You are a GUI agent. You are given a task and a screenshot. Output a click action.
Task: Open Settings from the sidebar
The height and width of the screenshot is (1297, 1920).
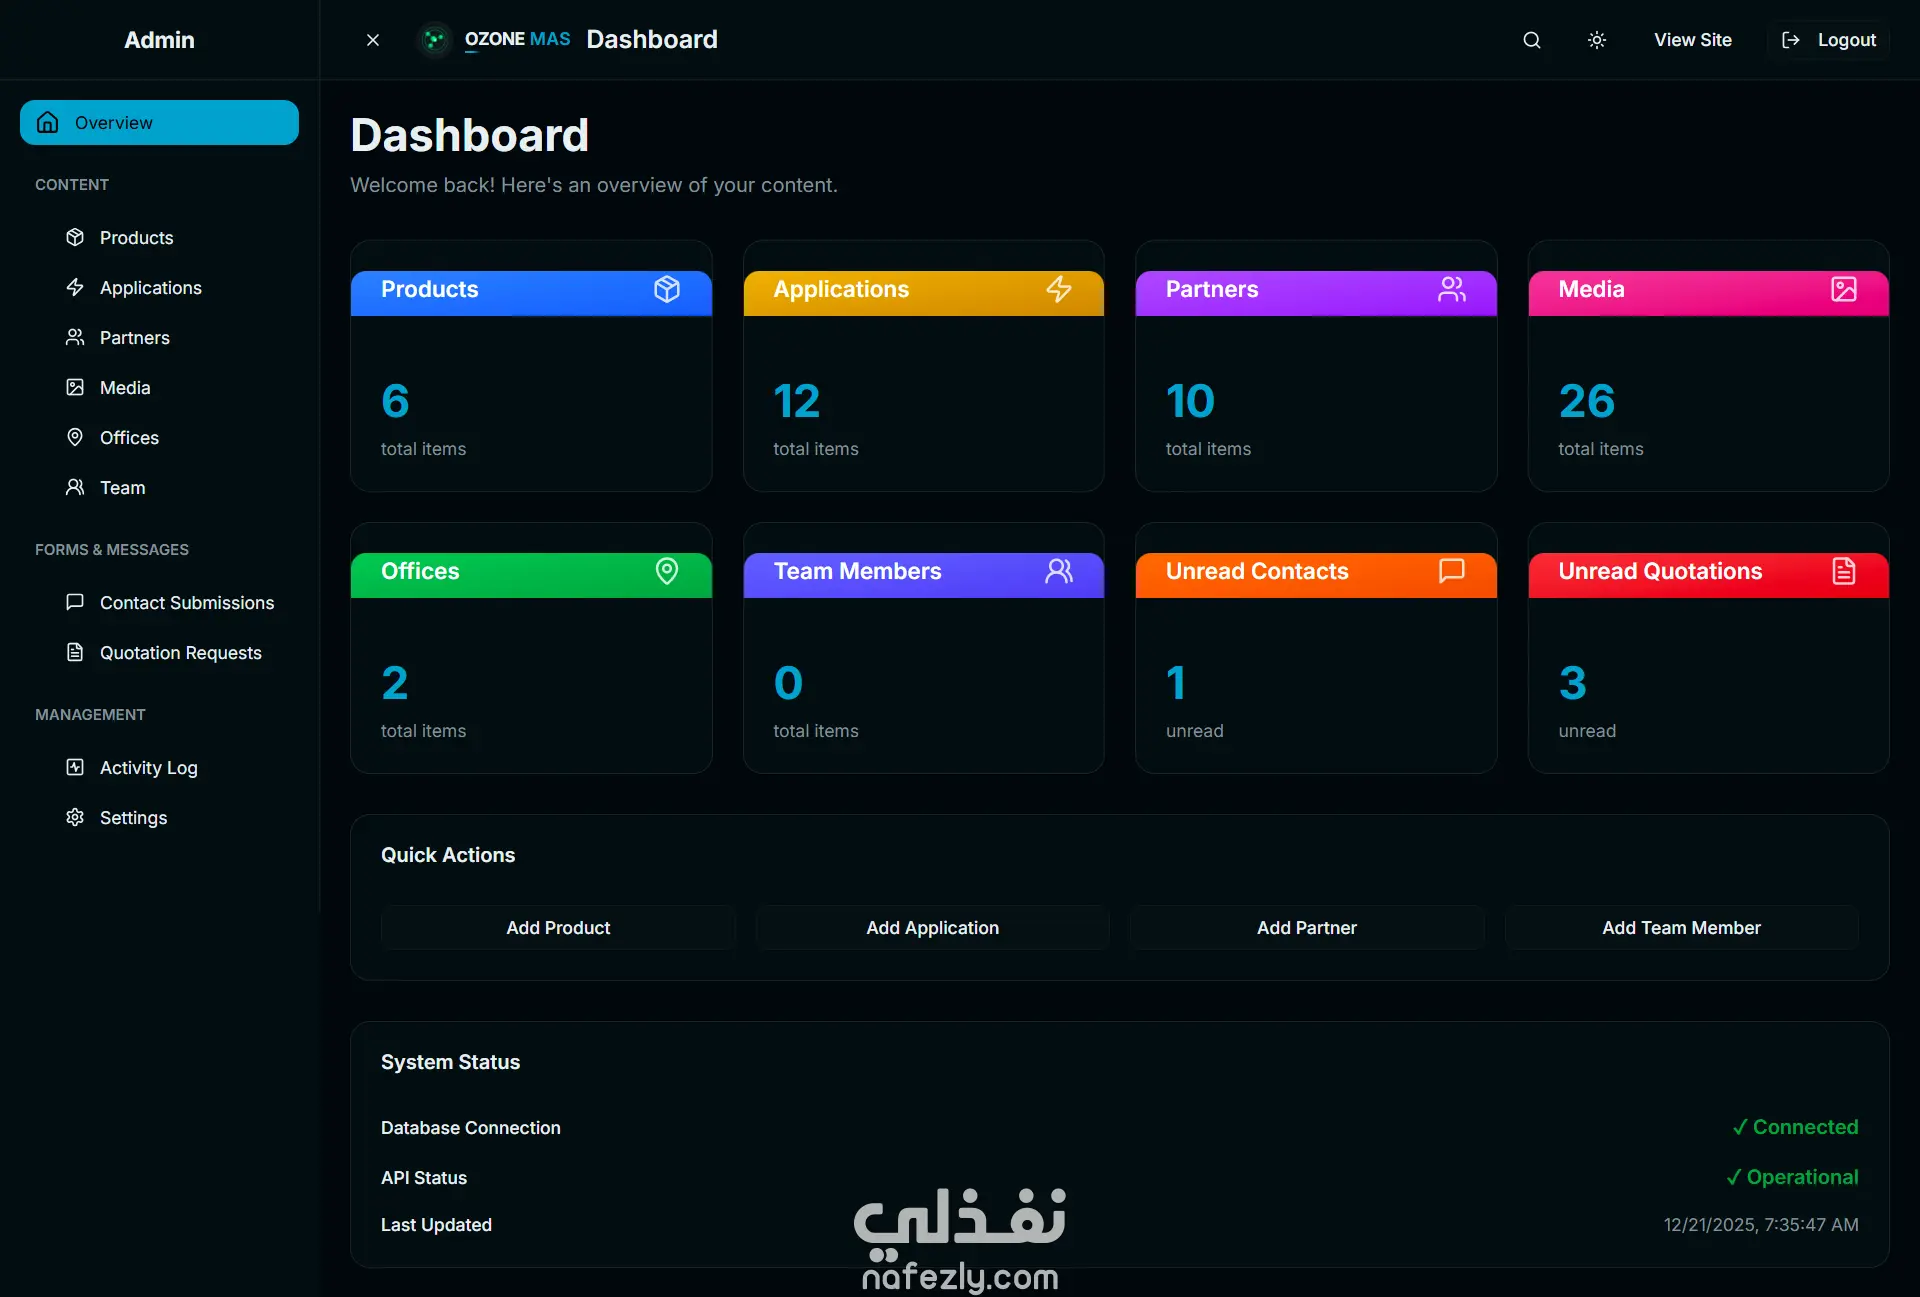click(133, 817)
